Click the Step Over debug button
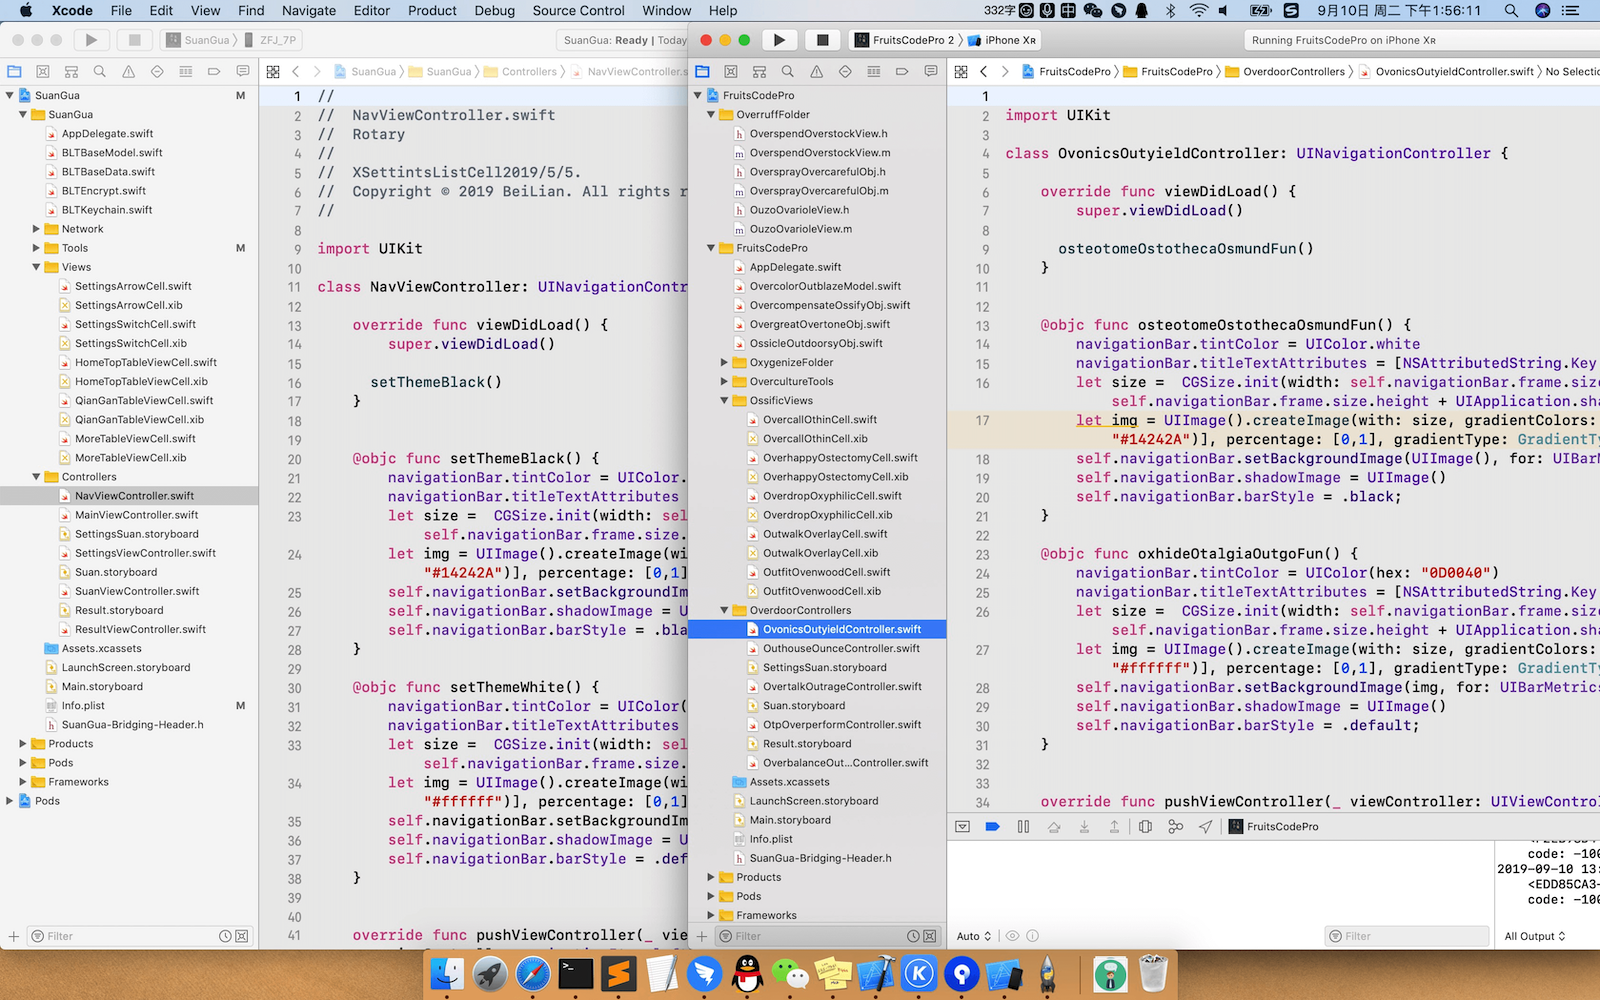Viewport: 1600px width, 1000px height. [1054, 826]
